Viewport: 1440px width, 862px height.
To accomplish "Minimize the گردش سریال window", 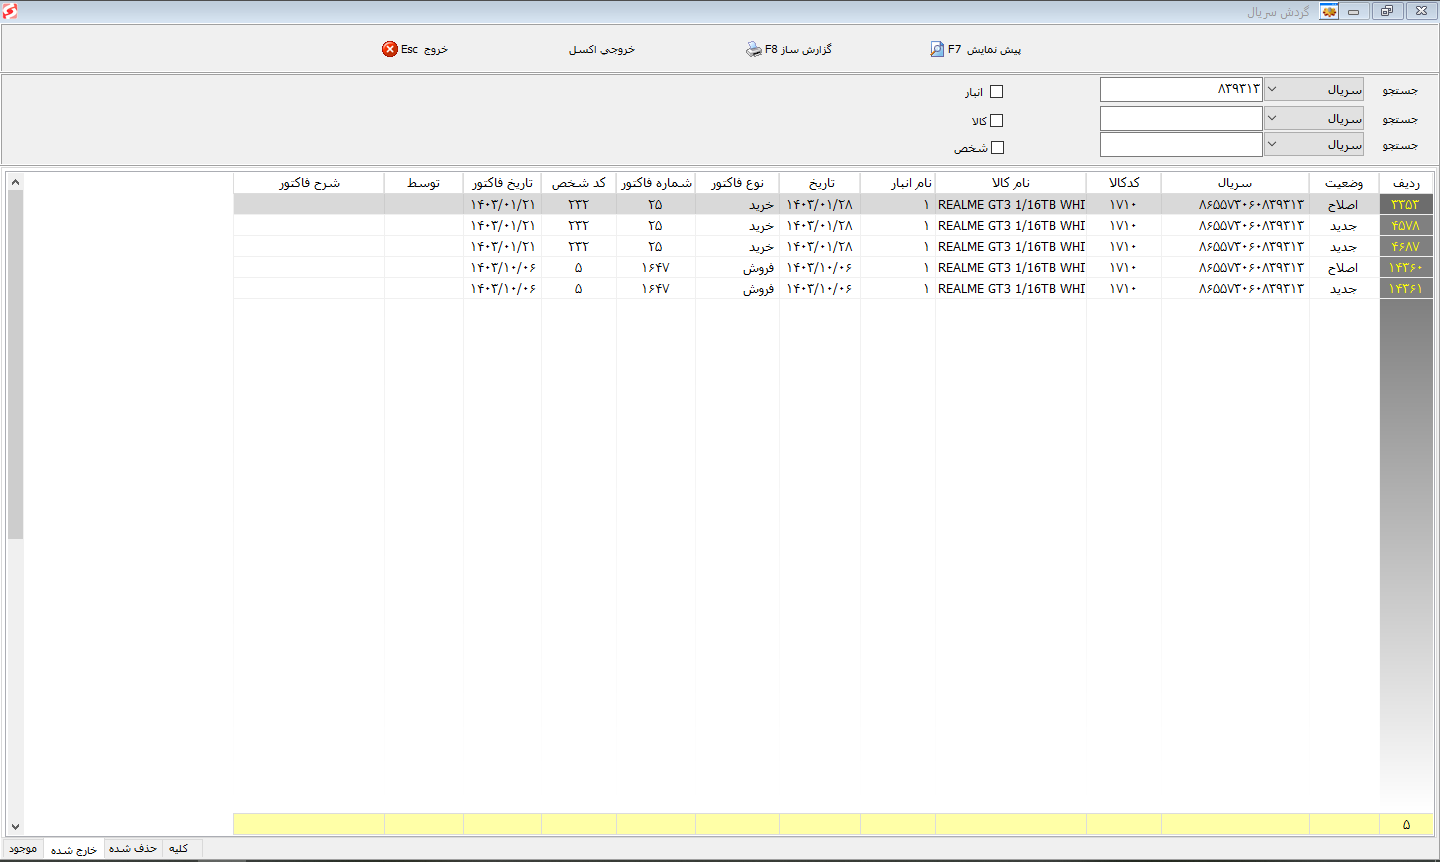I will pos(1353,11).
